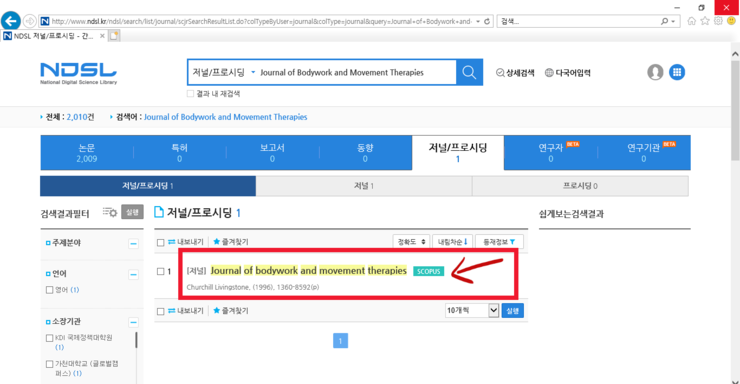Select 프로시딩 0 sub-tab
Viewport: 740px width, 384px height.
click(x=580, y=186)
